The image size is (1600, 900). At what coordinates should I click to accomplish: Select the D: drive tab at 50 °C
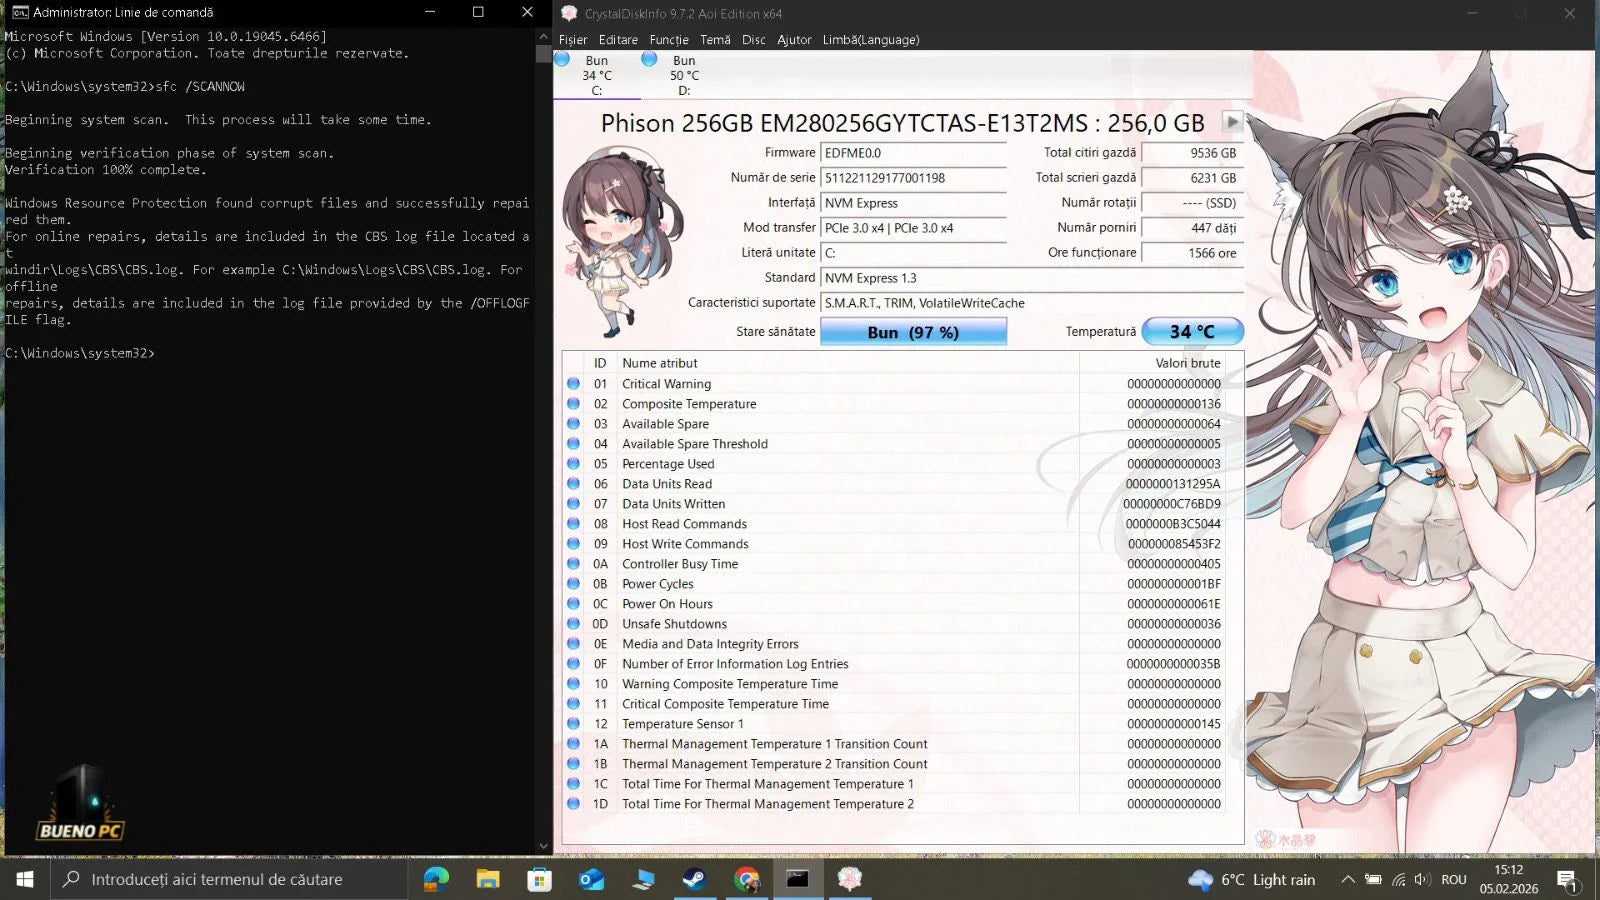(x=684, y=75)
